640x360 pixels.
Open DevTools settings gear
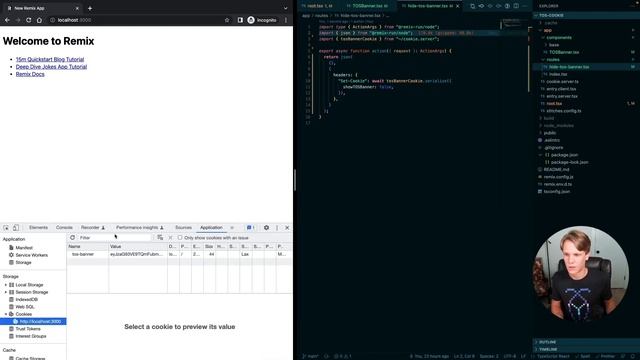tap(266, 228)
